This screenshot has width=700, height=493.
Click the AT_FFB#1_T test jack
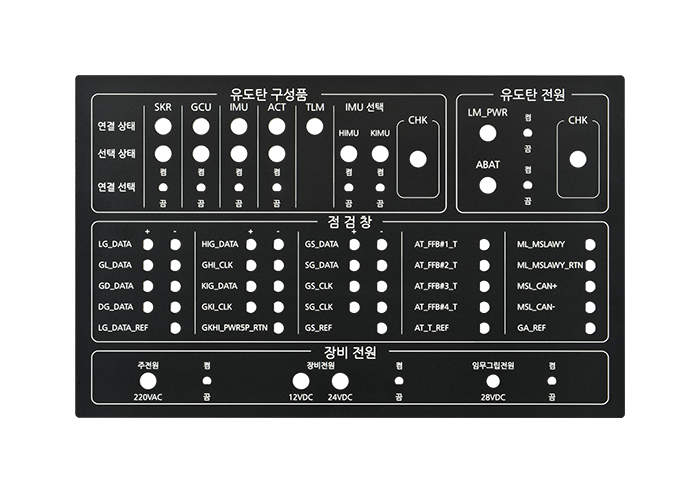coord(484,244)
